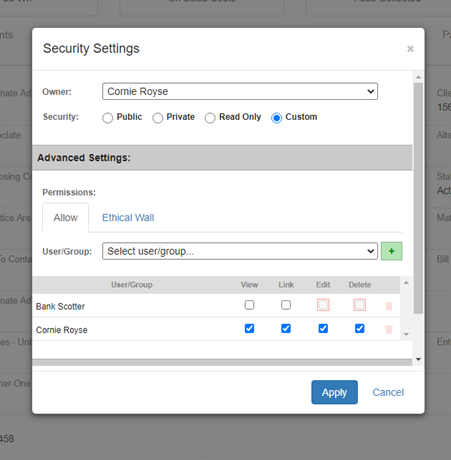Delete Bank Scotter permission row trash icon
Image resolution: width=451 pixels, height=460 pixels.
(x=389, y=306)
